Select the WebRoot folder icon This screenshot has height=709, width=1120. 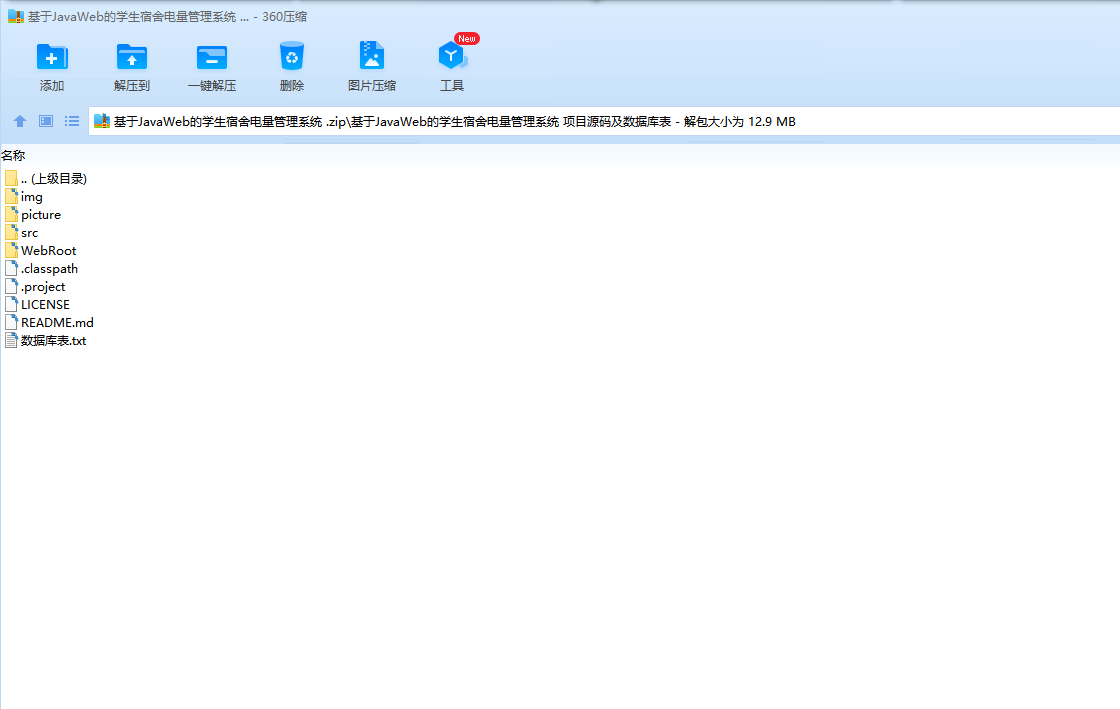[x=11, y=250]
